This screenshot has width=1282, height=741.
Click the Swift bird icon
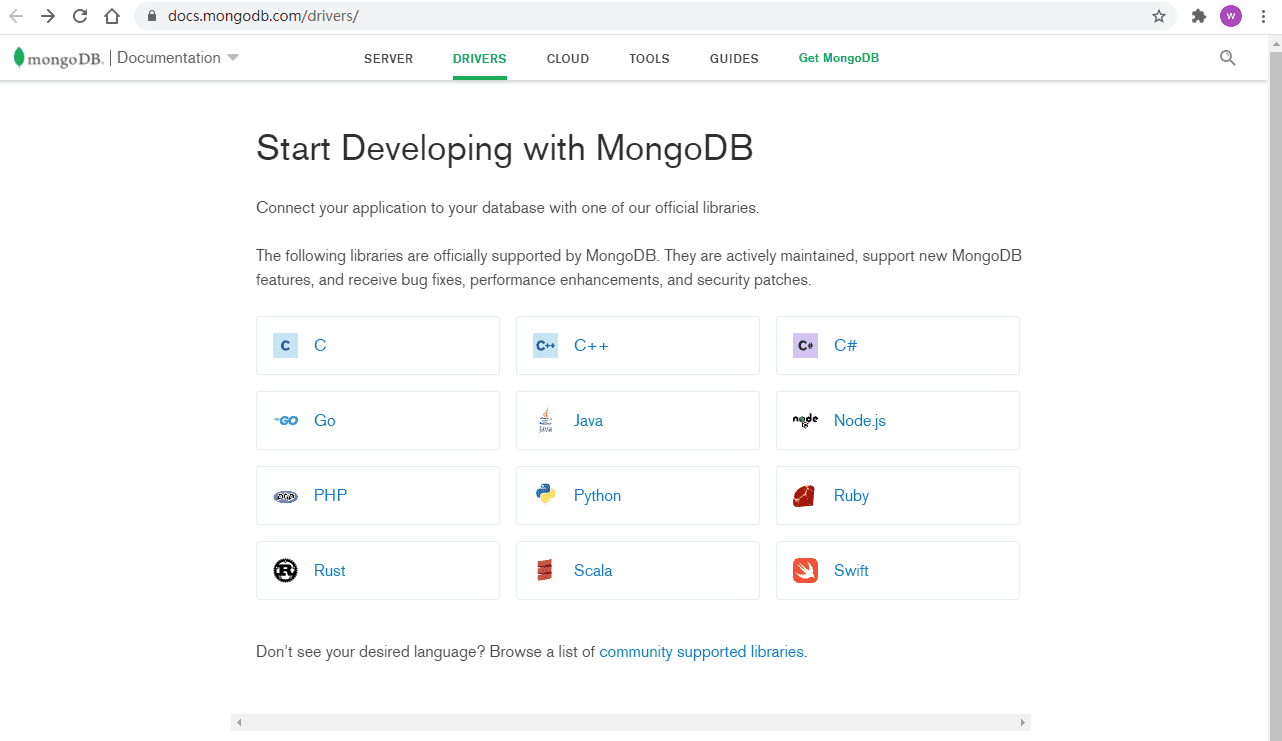click(805, 570)
